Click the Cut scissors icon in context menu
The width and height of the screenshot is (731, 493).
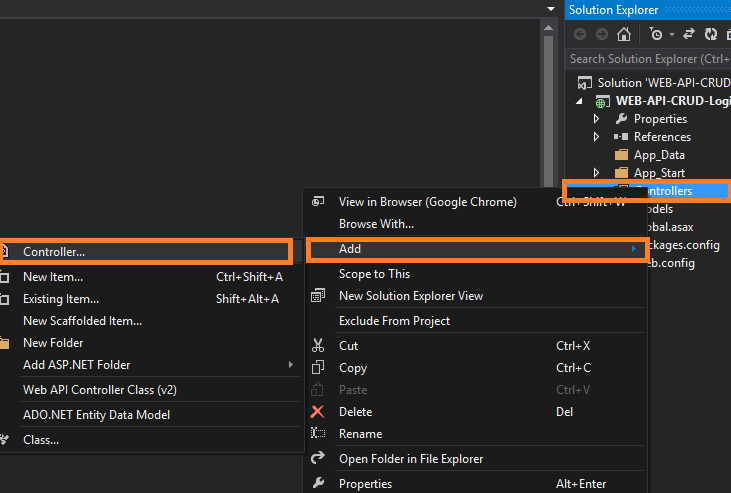tap(318, 345)
